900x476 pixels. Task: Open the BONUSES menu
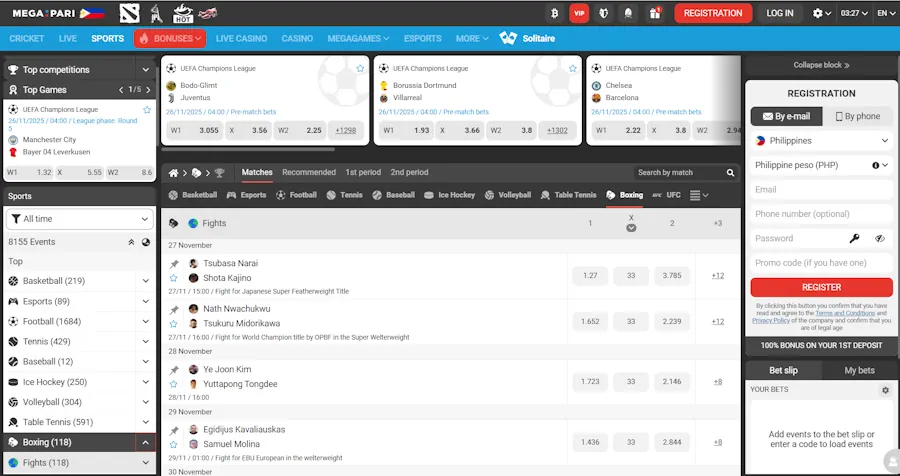click(x=170, y=38)
